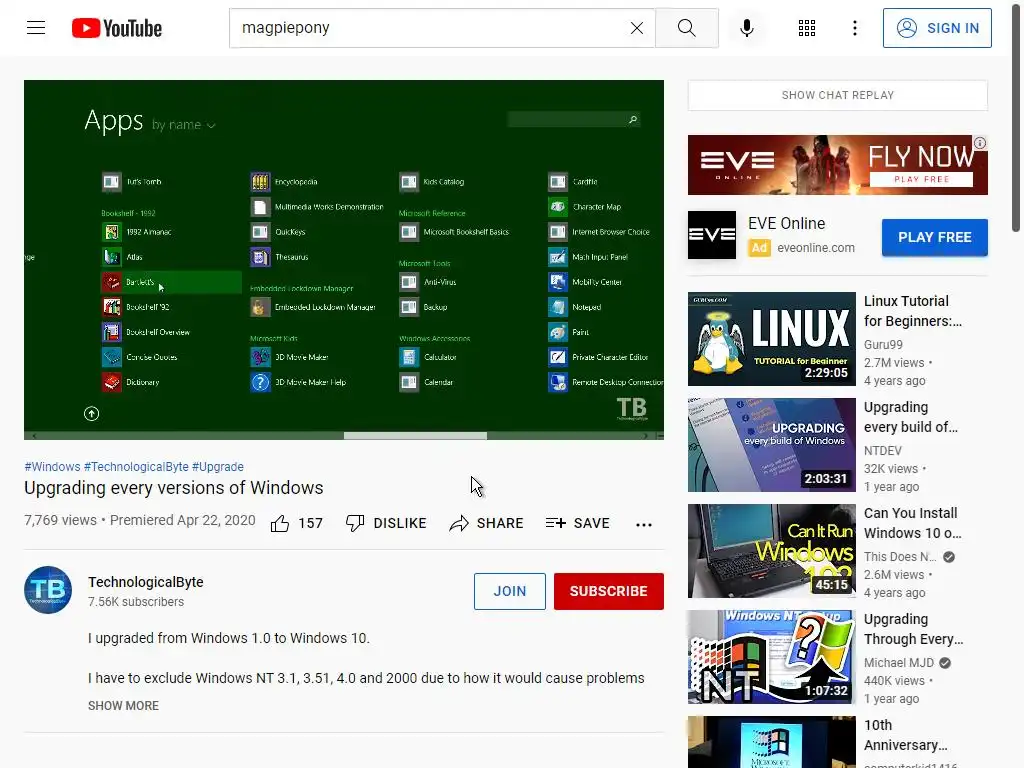The width and height of the screenshot is (1024, 768).
Task: Open the settings three-dot menu in header
Action: coord(855,28)
